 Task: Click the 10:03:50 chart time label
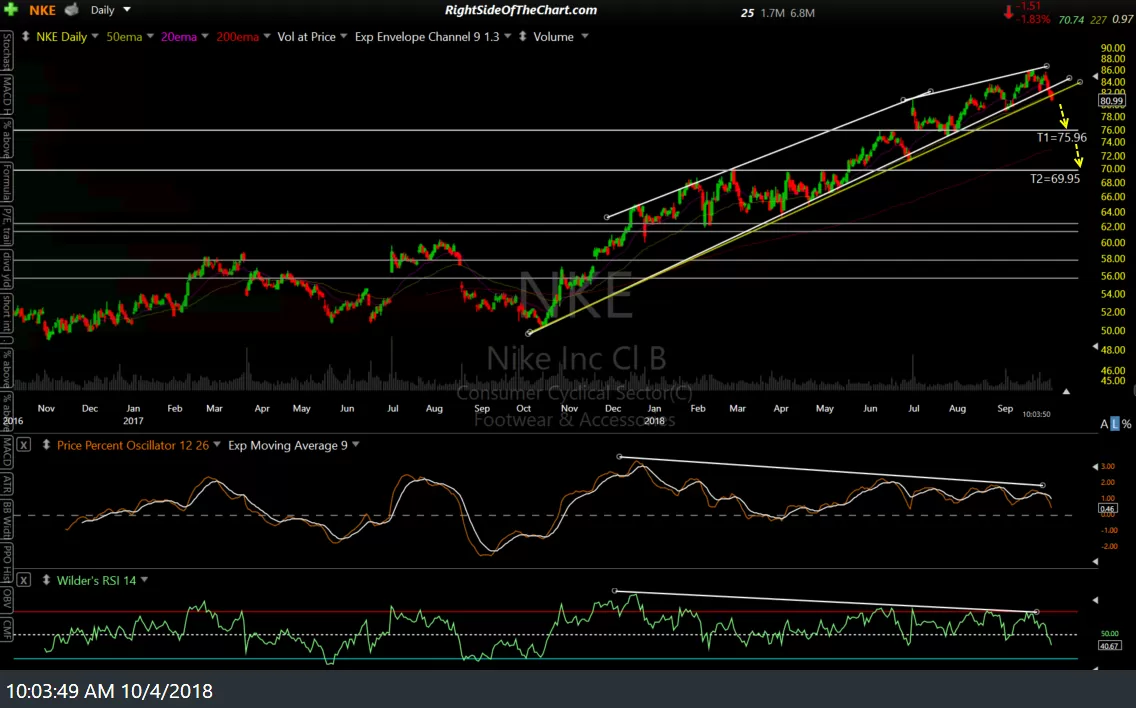[1036, 414]
